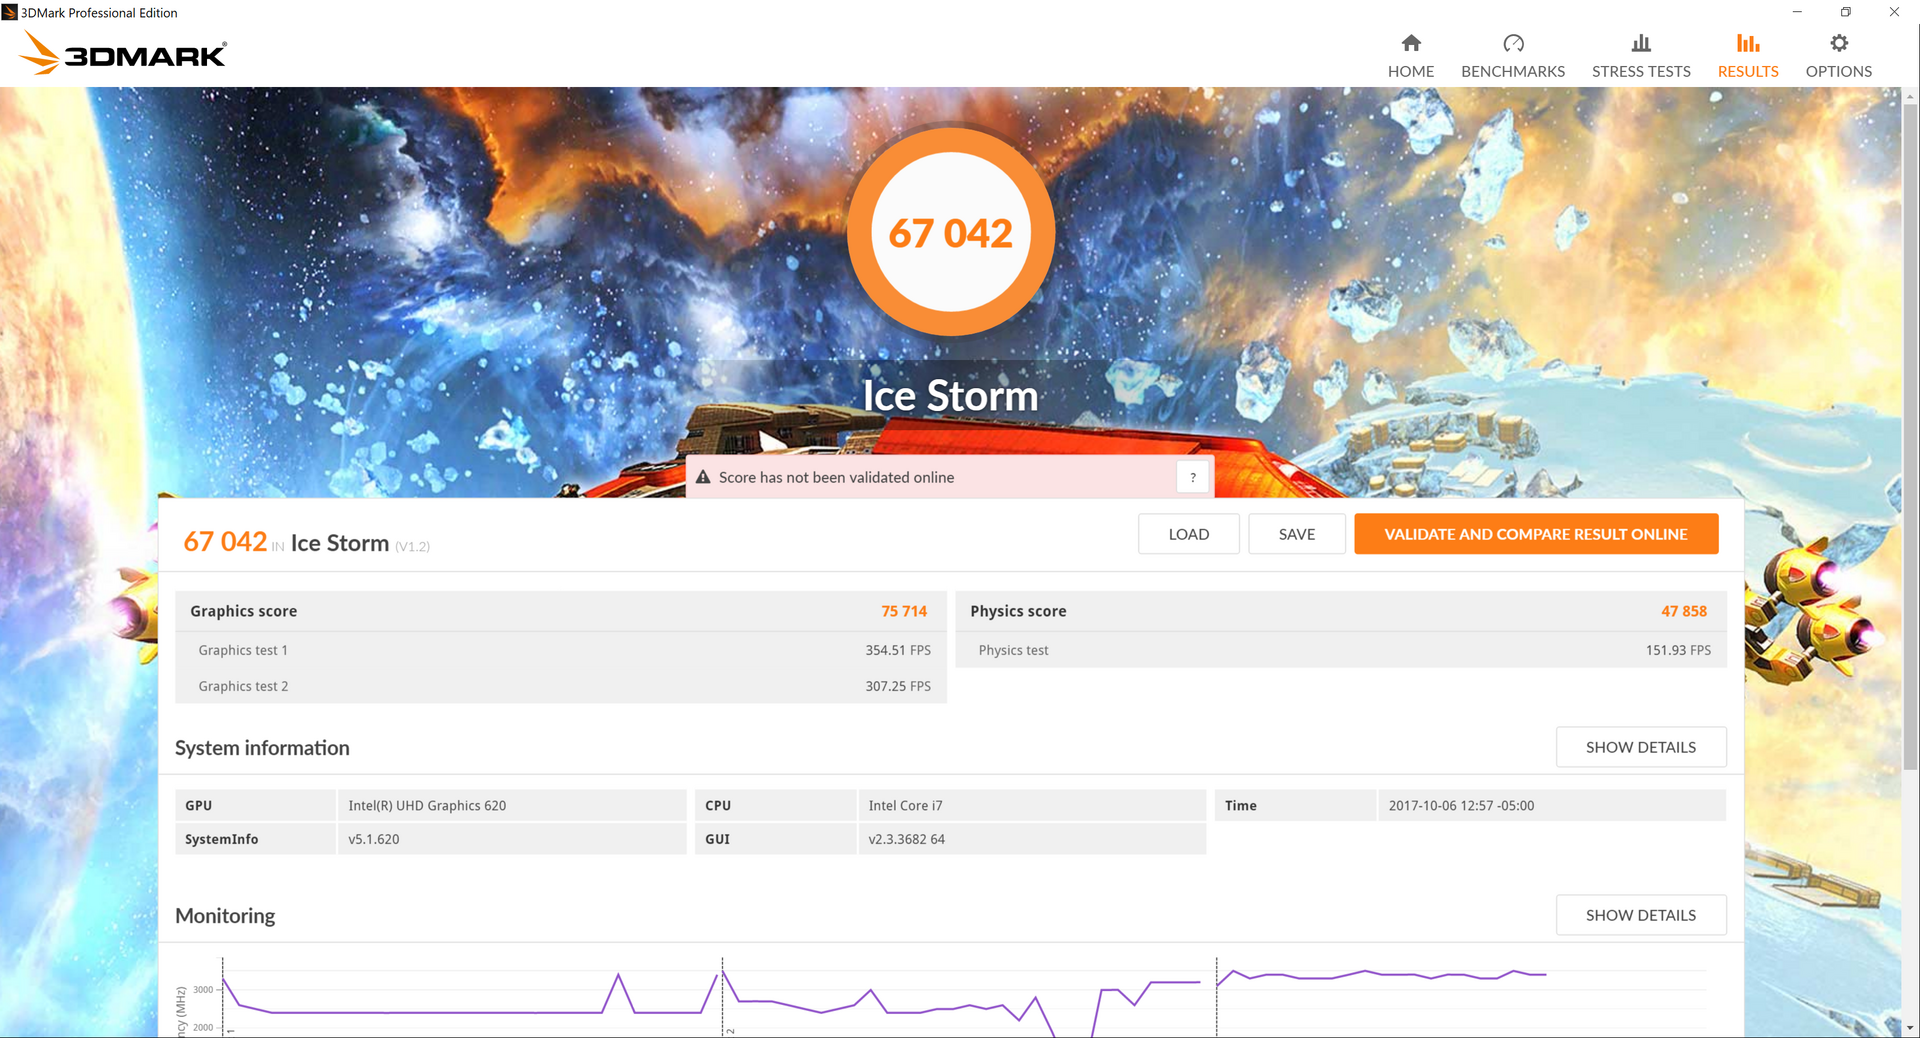Click the orange 67 042 score circle
This screenshot has width=1920, height=1038.
tap(950, 232)
